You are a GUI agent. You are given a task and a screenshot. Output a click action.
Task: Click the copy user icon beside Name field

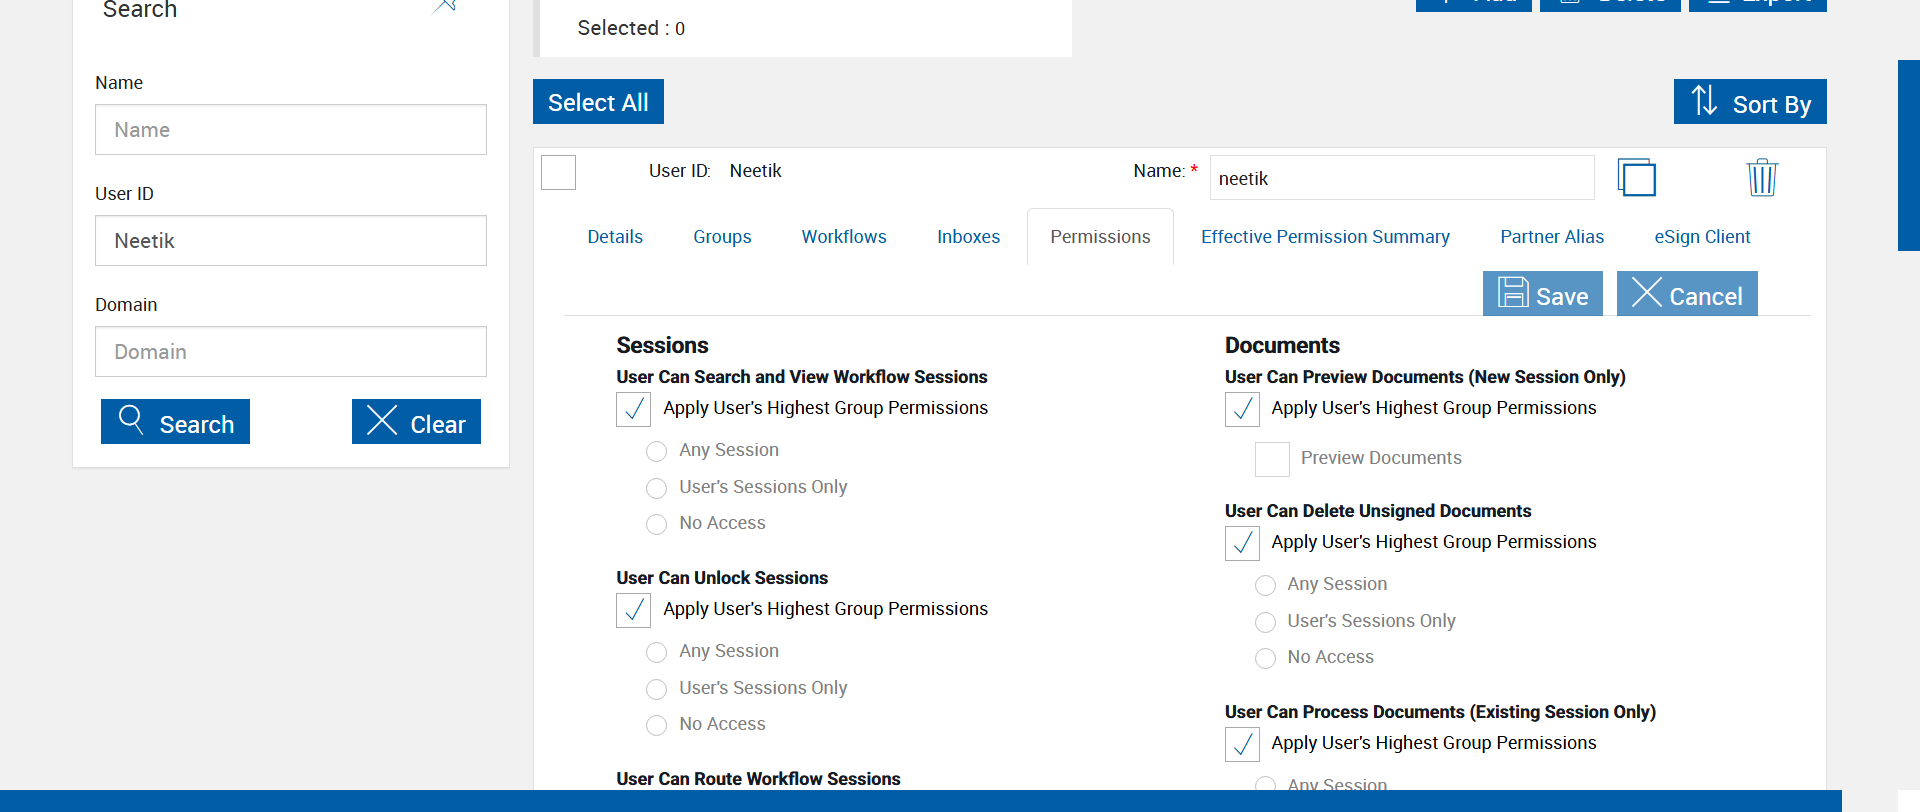point(1636,178)
